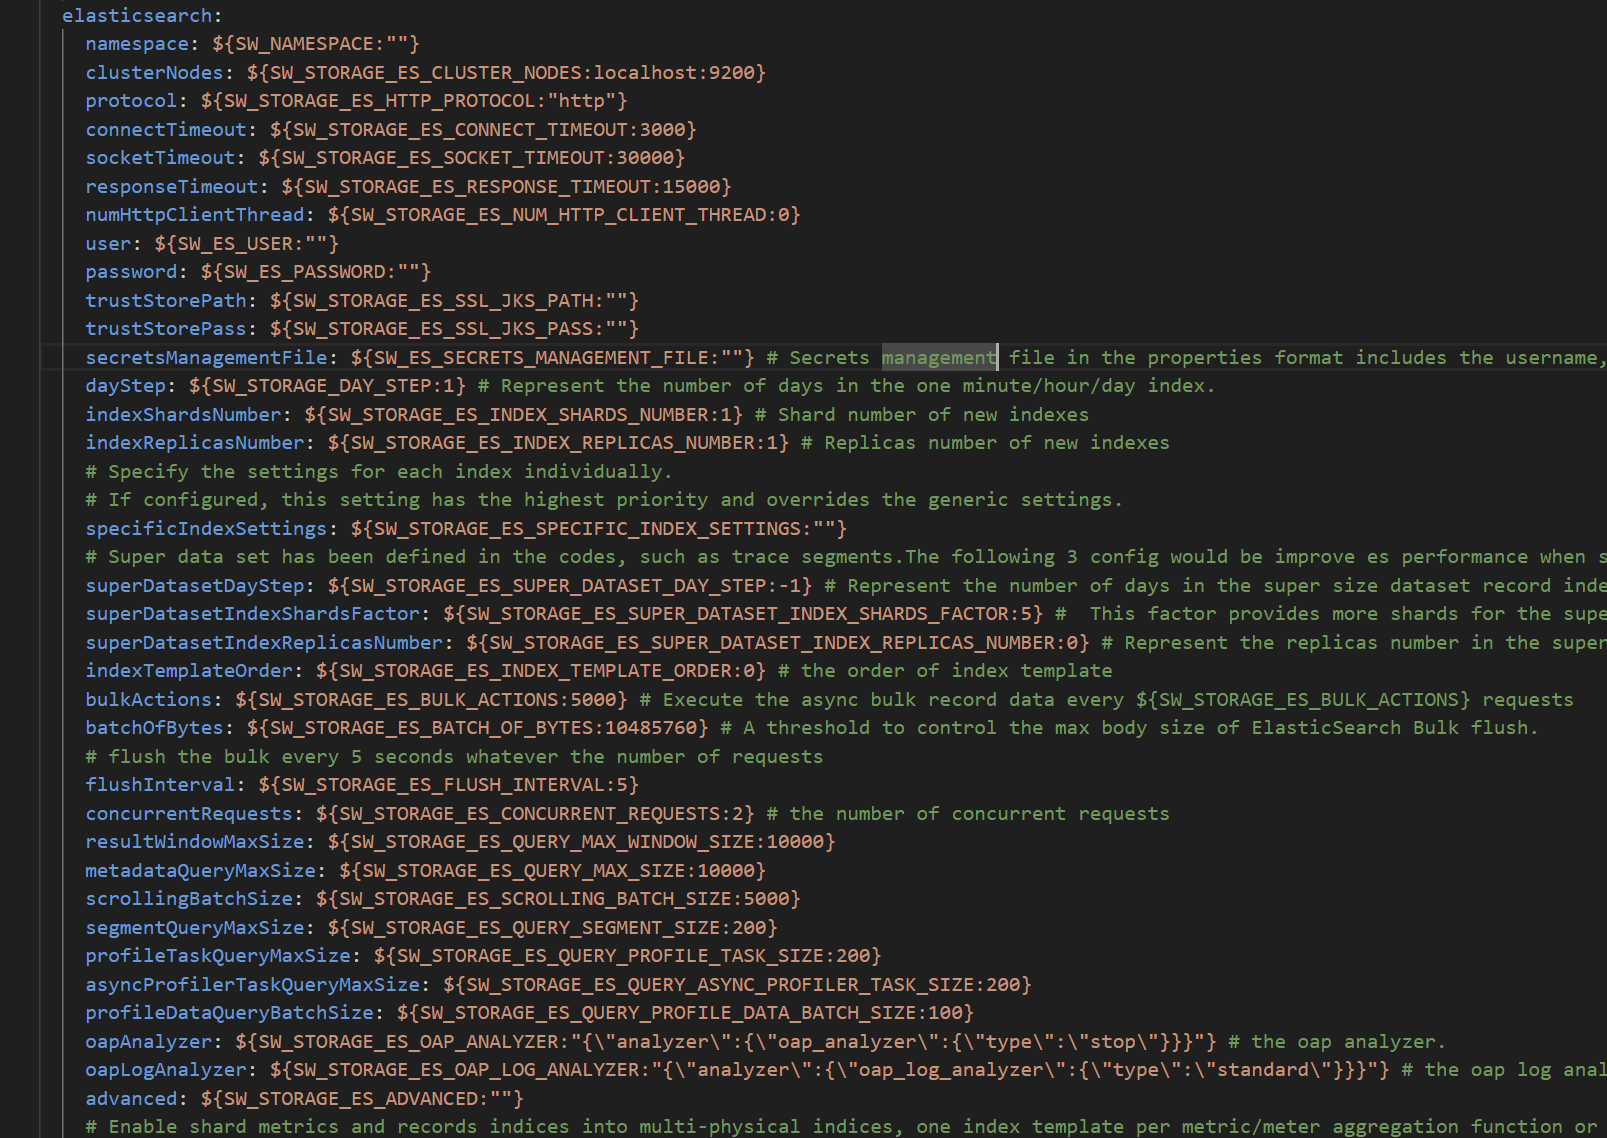Click the 'namespace' key
The width and height of the screenshot is (1607, 1138).
pos(137,44)
